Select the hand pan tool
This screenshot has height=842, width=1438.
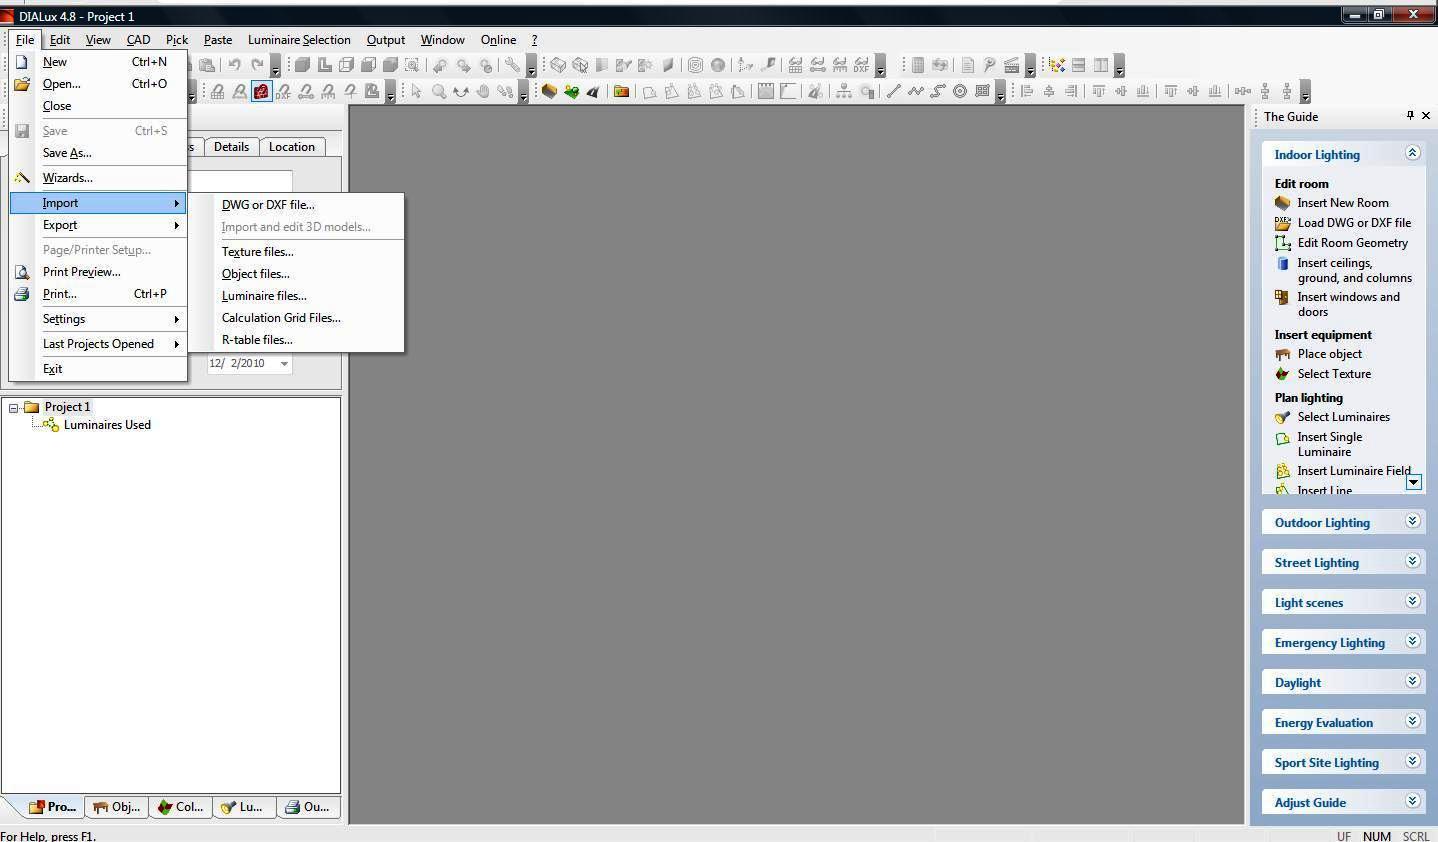pos(483,91)
